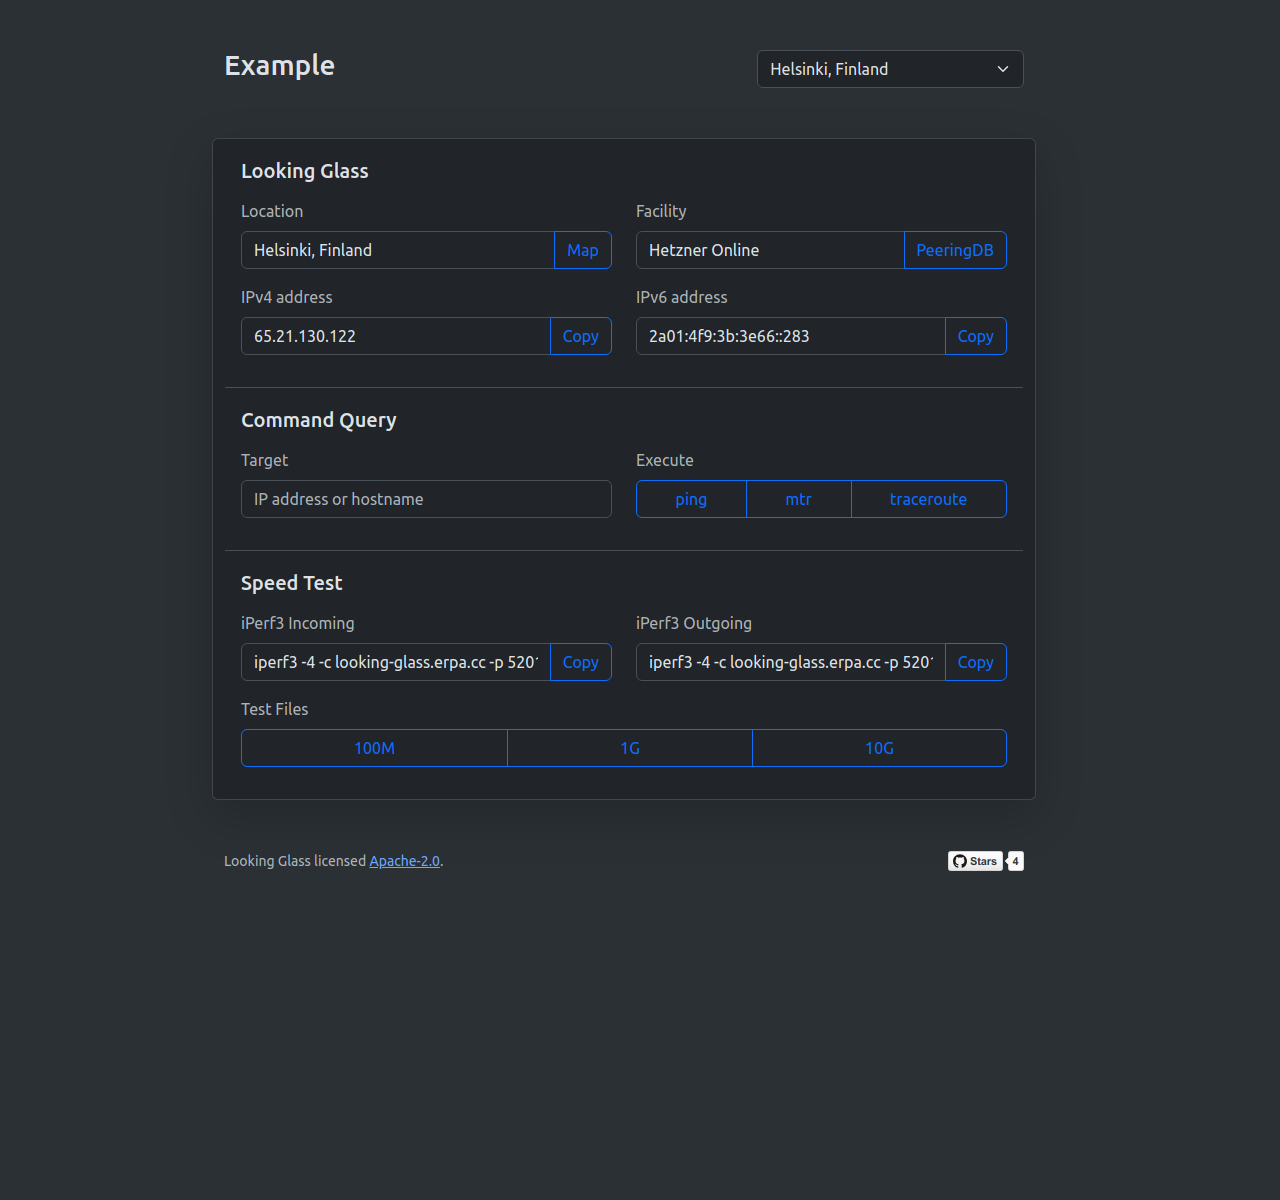Copy the iPerf3 Incoming command
Image resolution: width=1280 pixels, height=1200 pixels.
pyautogui.click(x=580, y=662)
